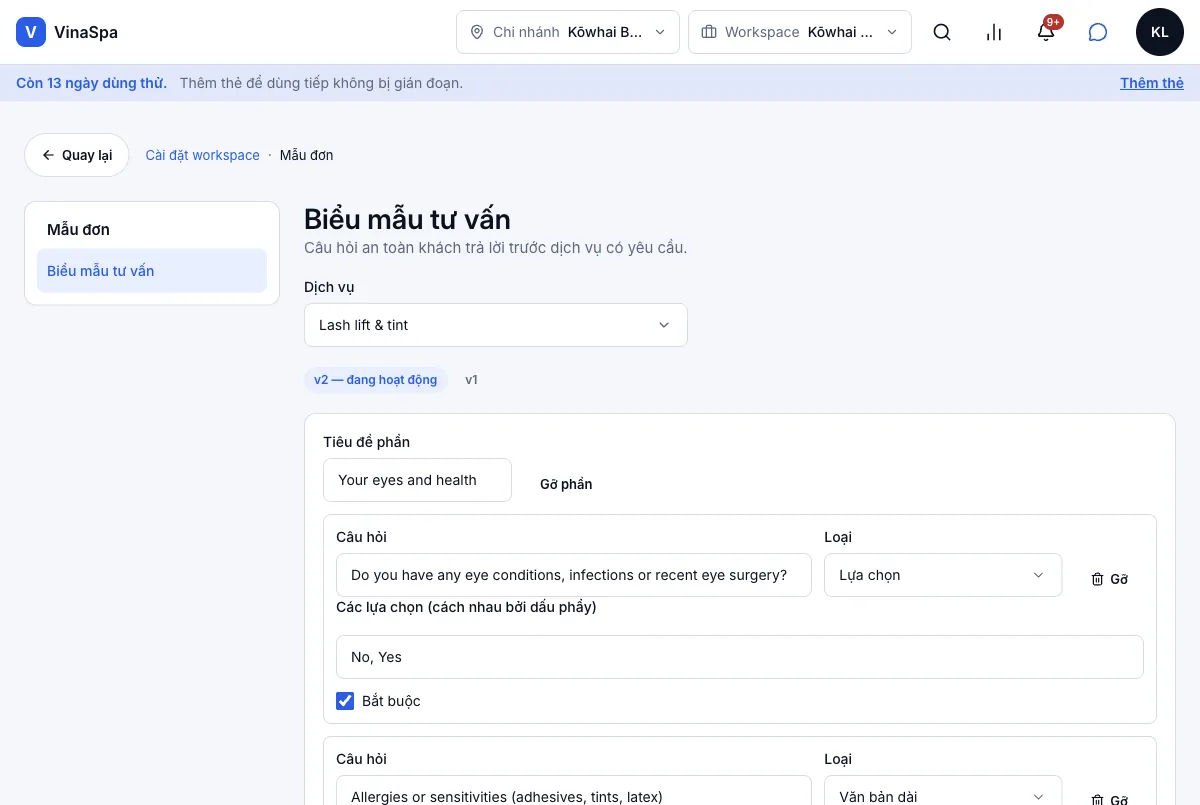Open the chat messages icon

pyautogui.click(x=1098, y=32)
